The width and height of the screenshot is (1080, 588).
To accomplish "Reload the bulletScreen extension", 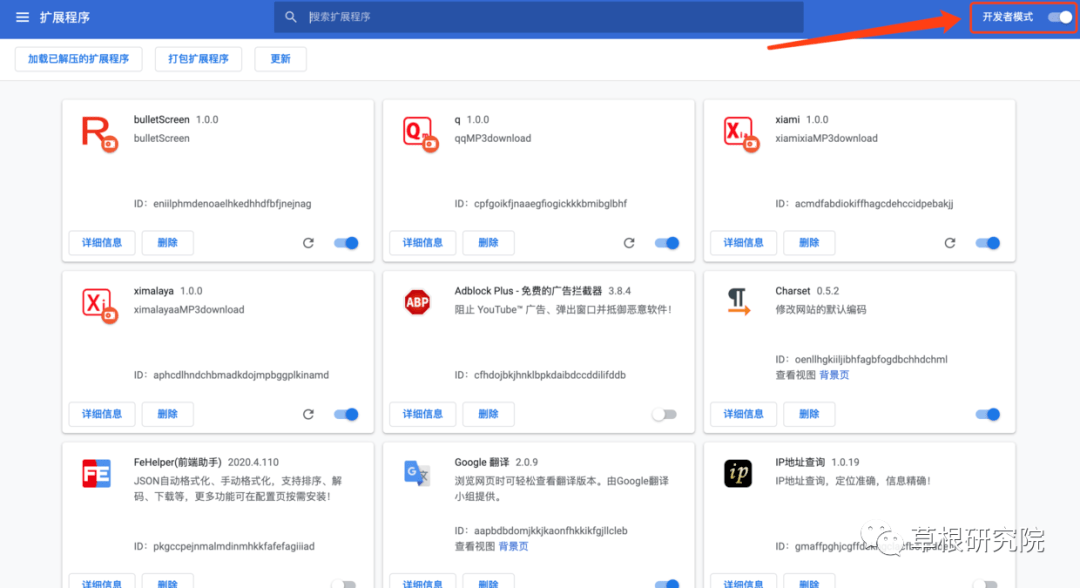I will point(309,243).
